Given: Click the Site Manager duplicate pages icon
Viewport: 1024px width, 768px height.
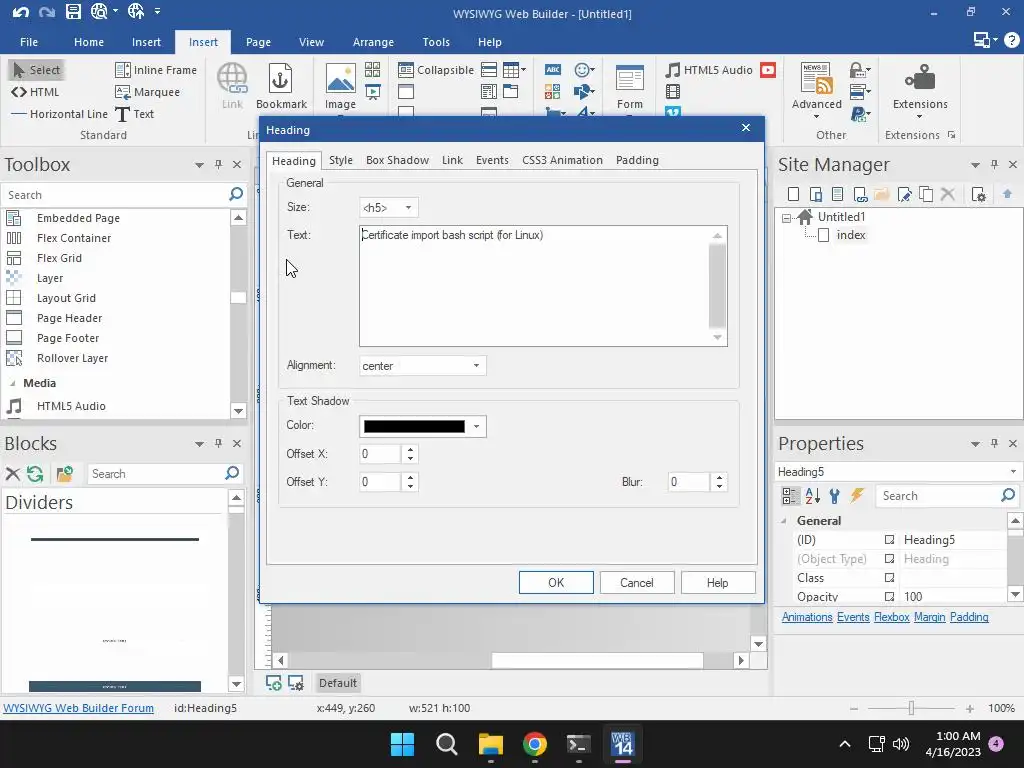Looking at the screenshot, I should click(x=926, y=194).
